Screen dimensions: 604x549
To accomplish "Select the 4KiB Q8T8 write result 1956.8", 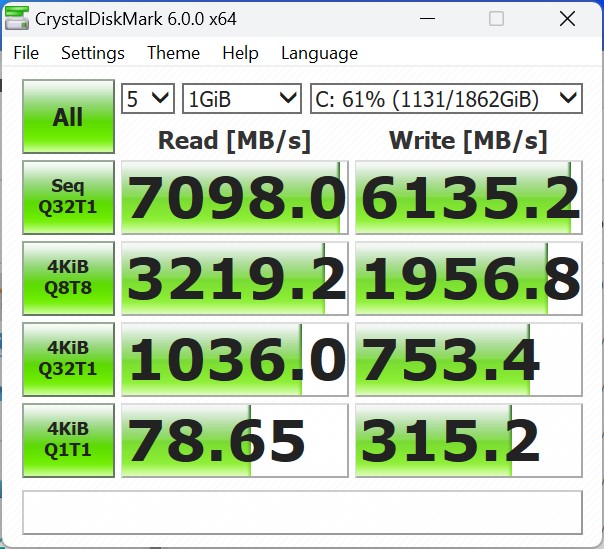I will click(x=468, y=278).
